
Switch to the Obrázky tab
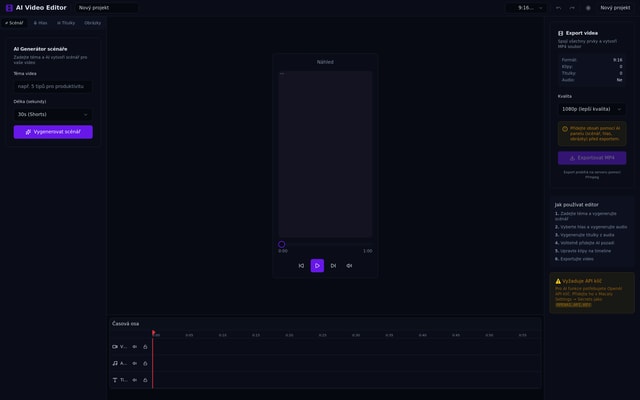click(x=93, y=23)
